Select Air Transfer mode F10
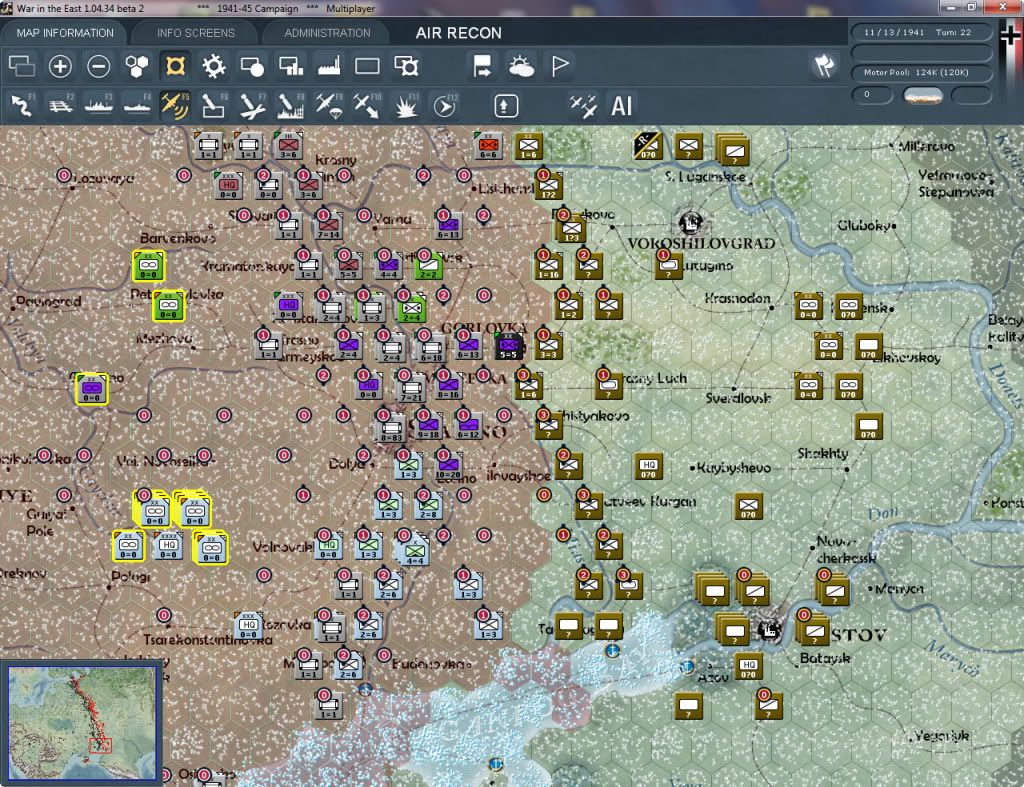Viewport: 1024px width, 787px height. pos(367,106)
